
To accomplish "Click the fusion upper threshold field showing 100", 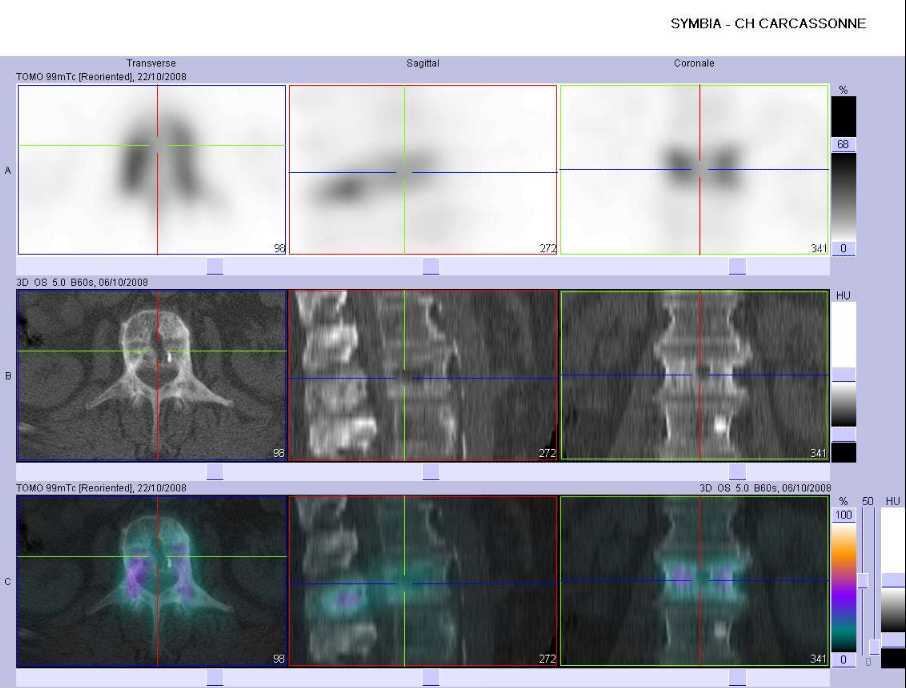I will click(844, 515).
